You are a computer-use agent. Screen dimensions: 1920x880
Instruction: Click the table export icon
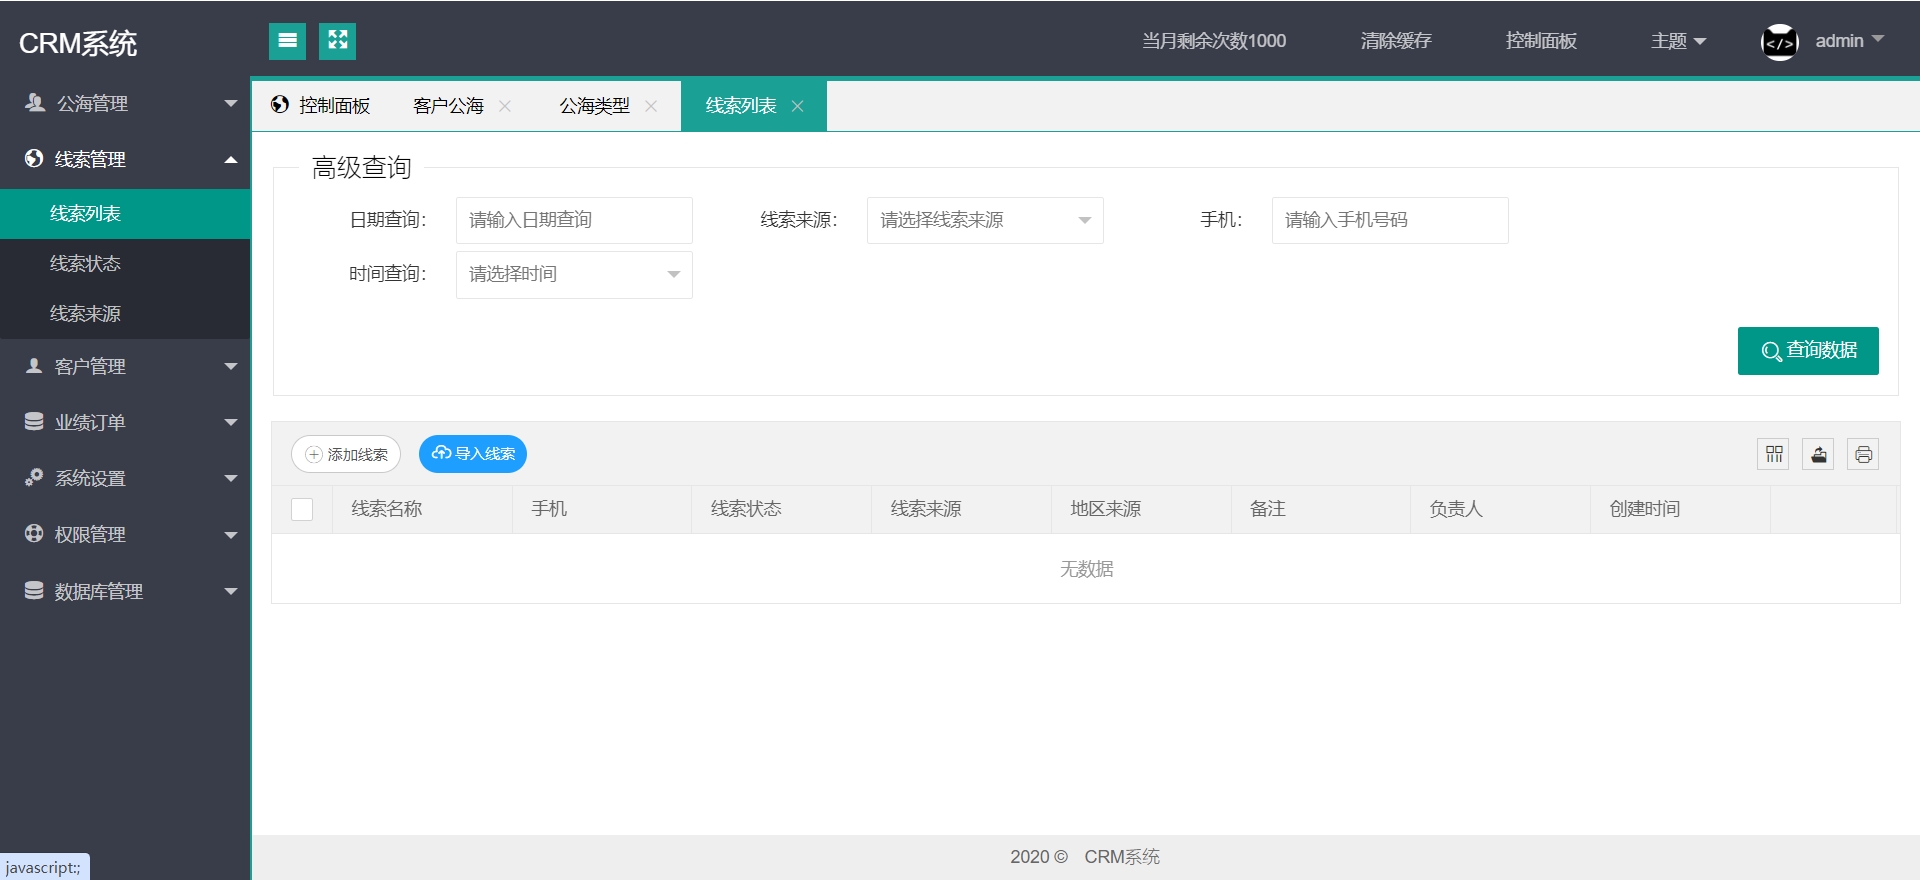tap(1819, 454)
